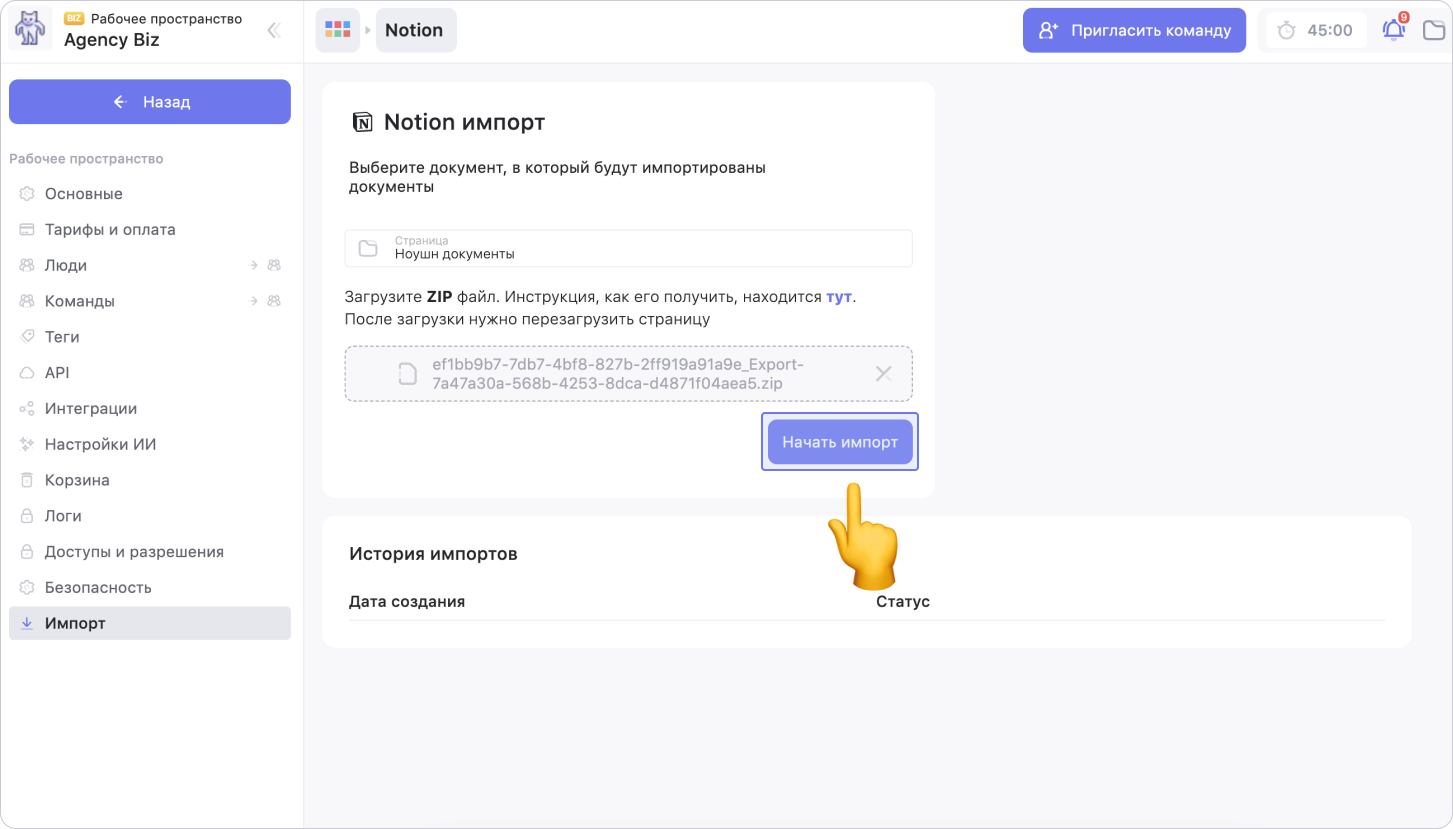Open Настройки ИИ section
This screenshot has width=1453, height=829.
coord(100,444)
